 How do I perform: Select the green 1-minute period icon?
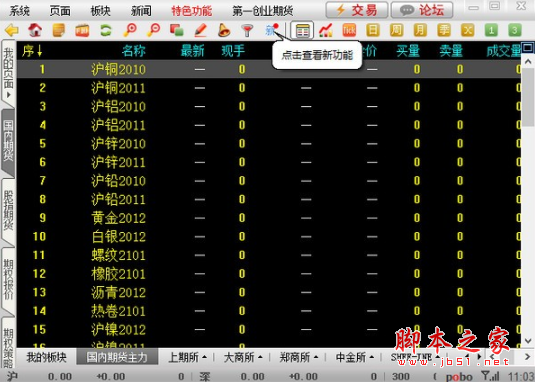(x=491, y=30)
